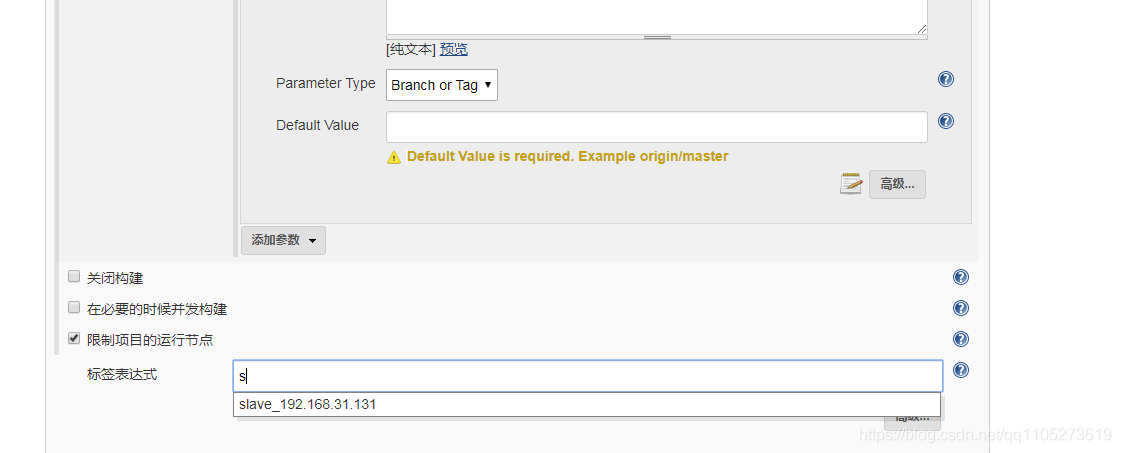Click the 预览 preview link
This screenshot has width=1121, height=453.
(453, 49)
